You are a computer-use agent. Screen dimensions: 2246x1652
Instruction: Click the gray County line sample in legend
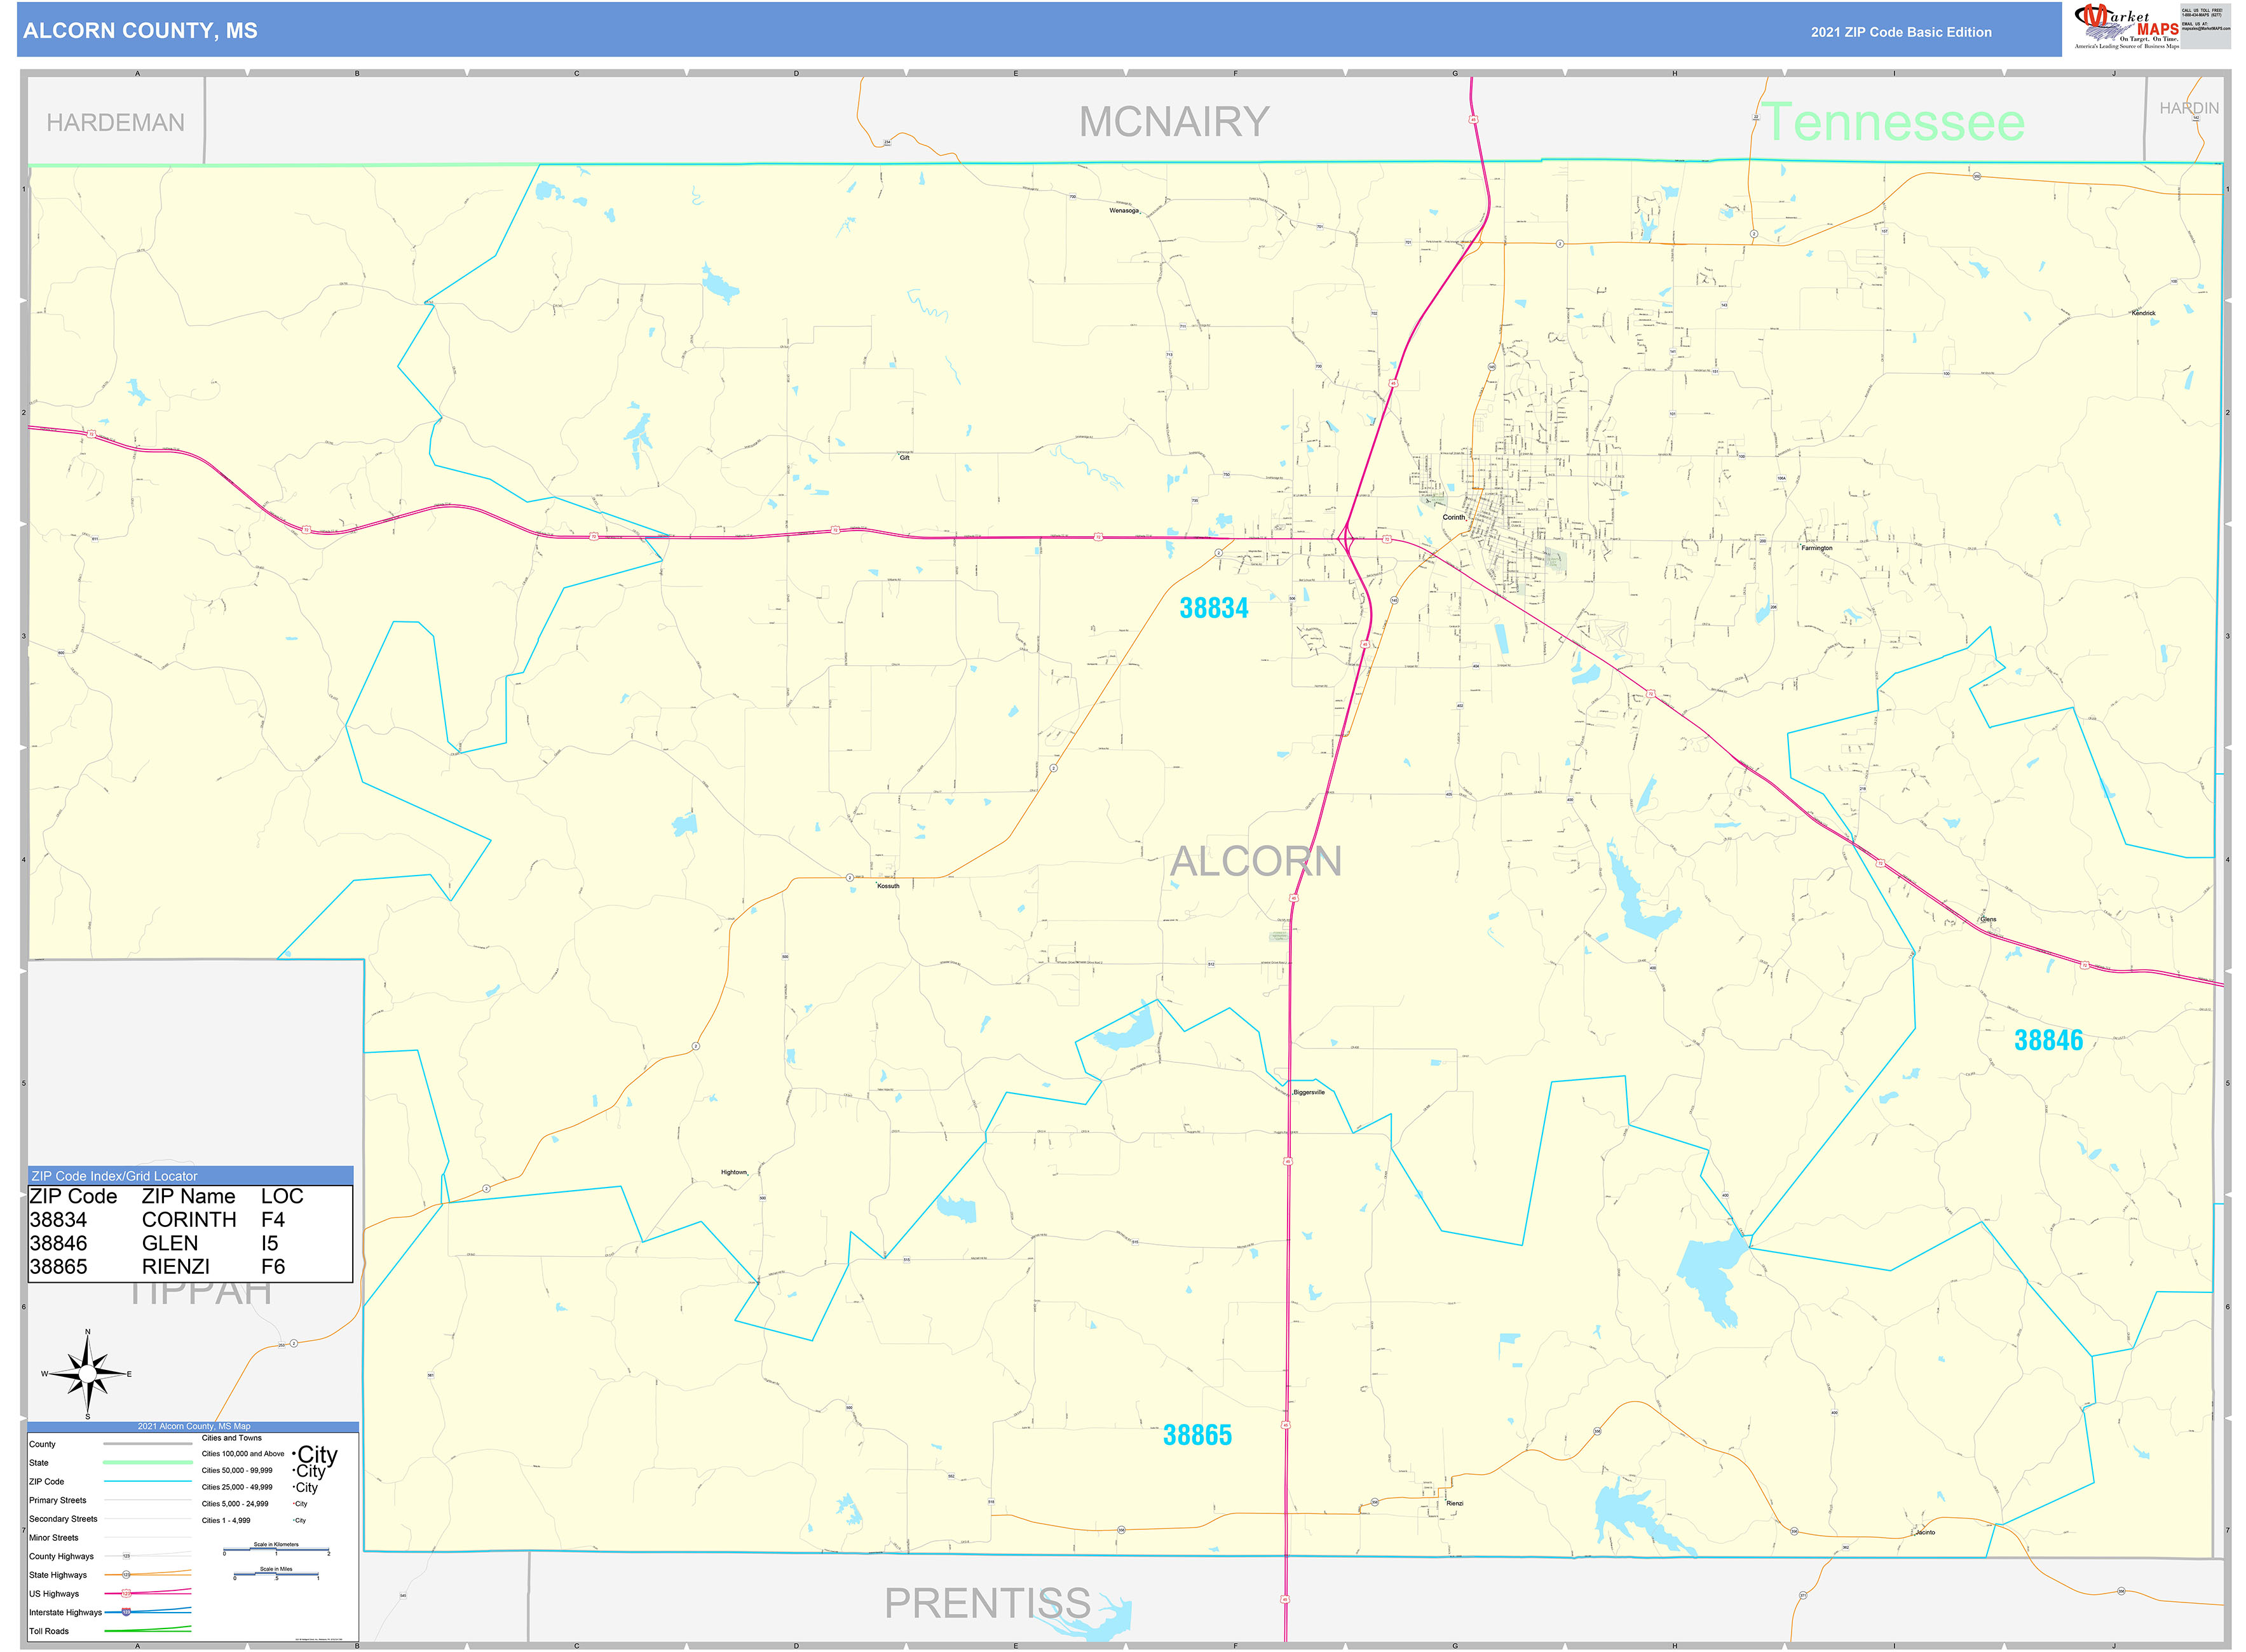tap(148, 1444)
